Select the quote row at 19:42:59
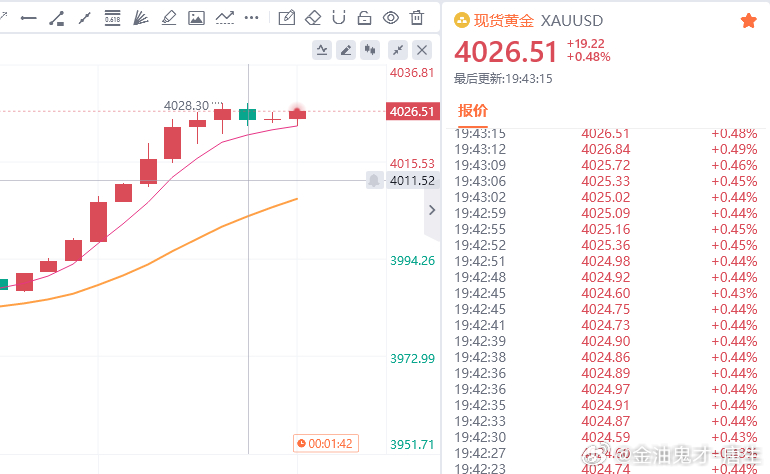The width and height of the screenshot is (770, 474). [x=606, y=213]
